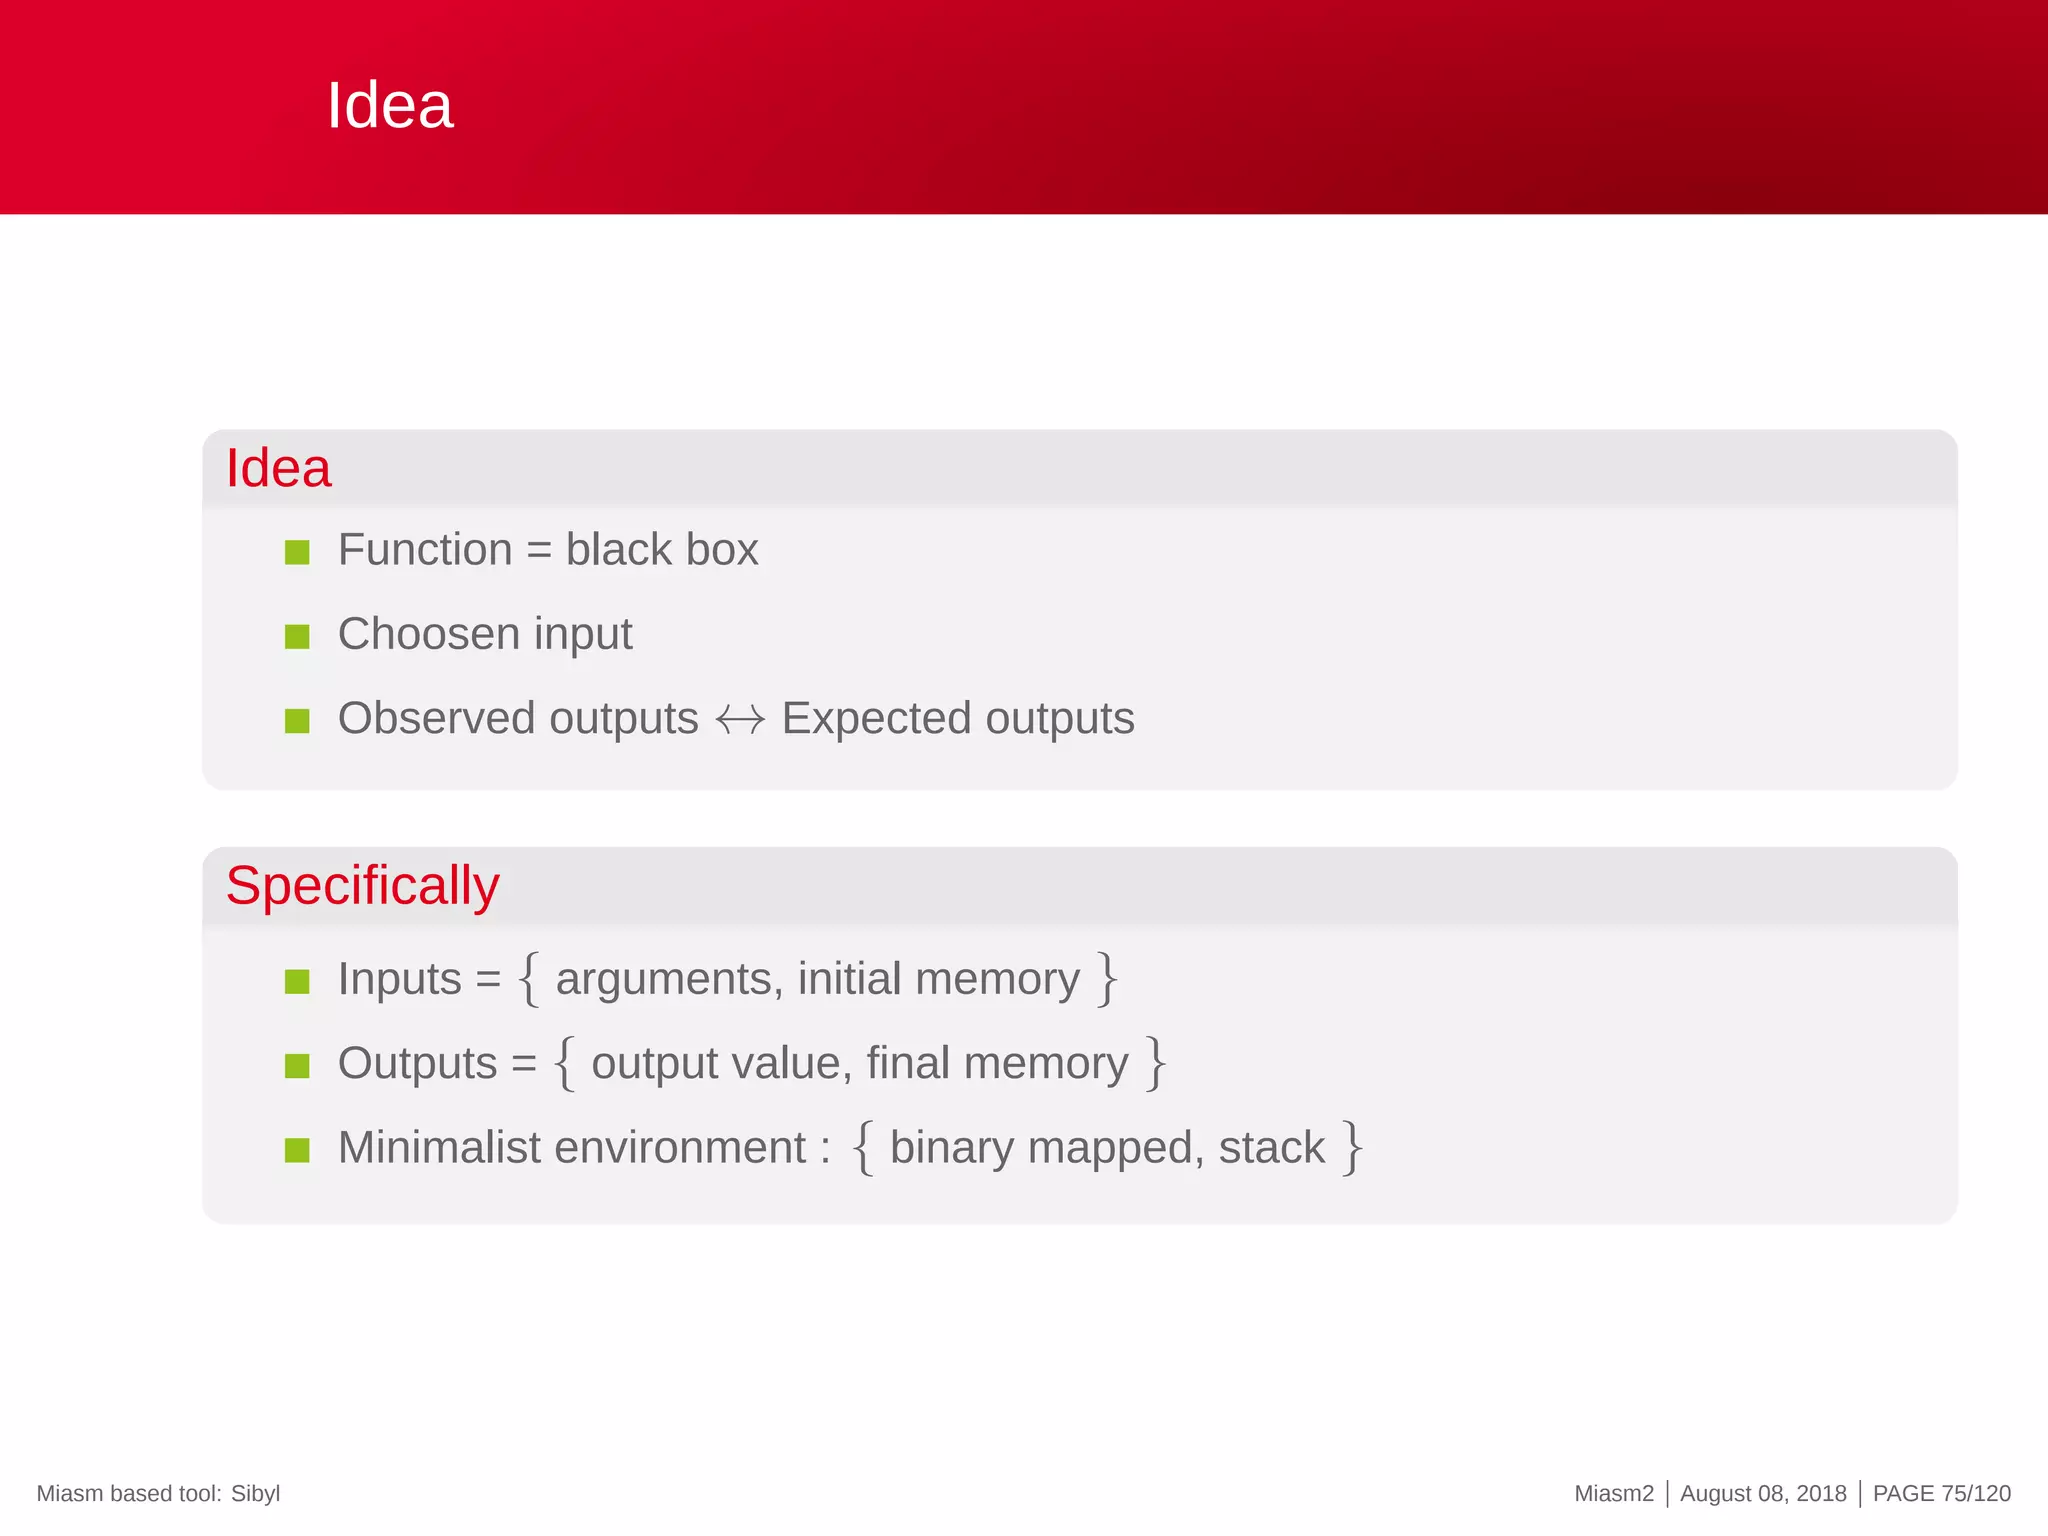The width and height of the screenshot is (2048, 1536).
Task: Click green bullet beside 'Function = black box'
Action: click(297, 552)
